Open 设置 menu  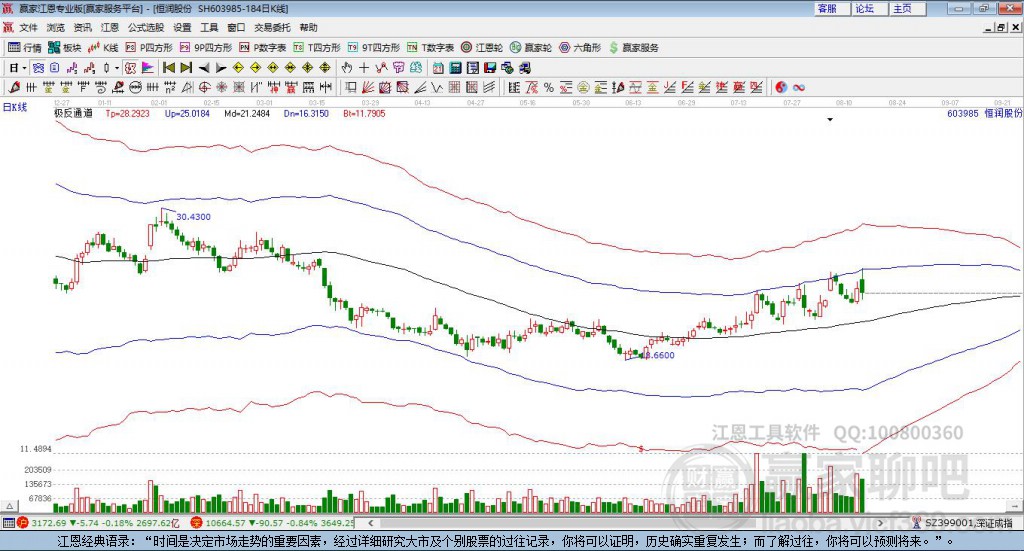(182, 27)
